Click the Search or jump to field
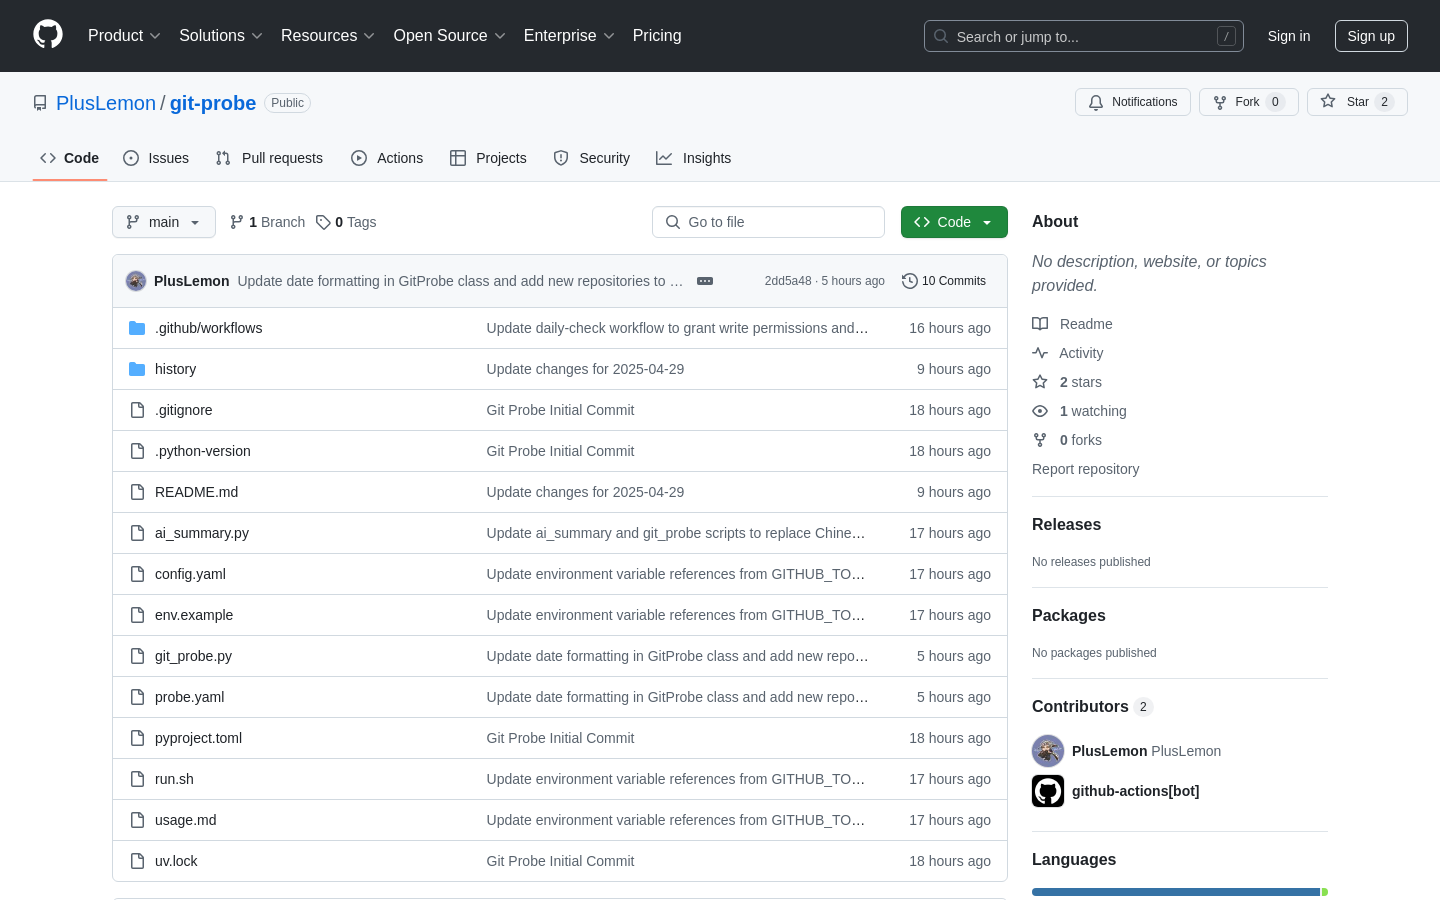The height and width of the screenshot is (900, 1440). 1084,36
